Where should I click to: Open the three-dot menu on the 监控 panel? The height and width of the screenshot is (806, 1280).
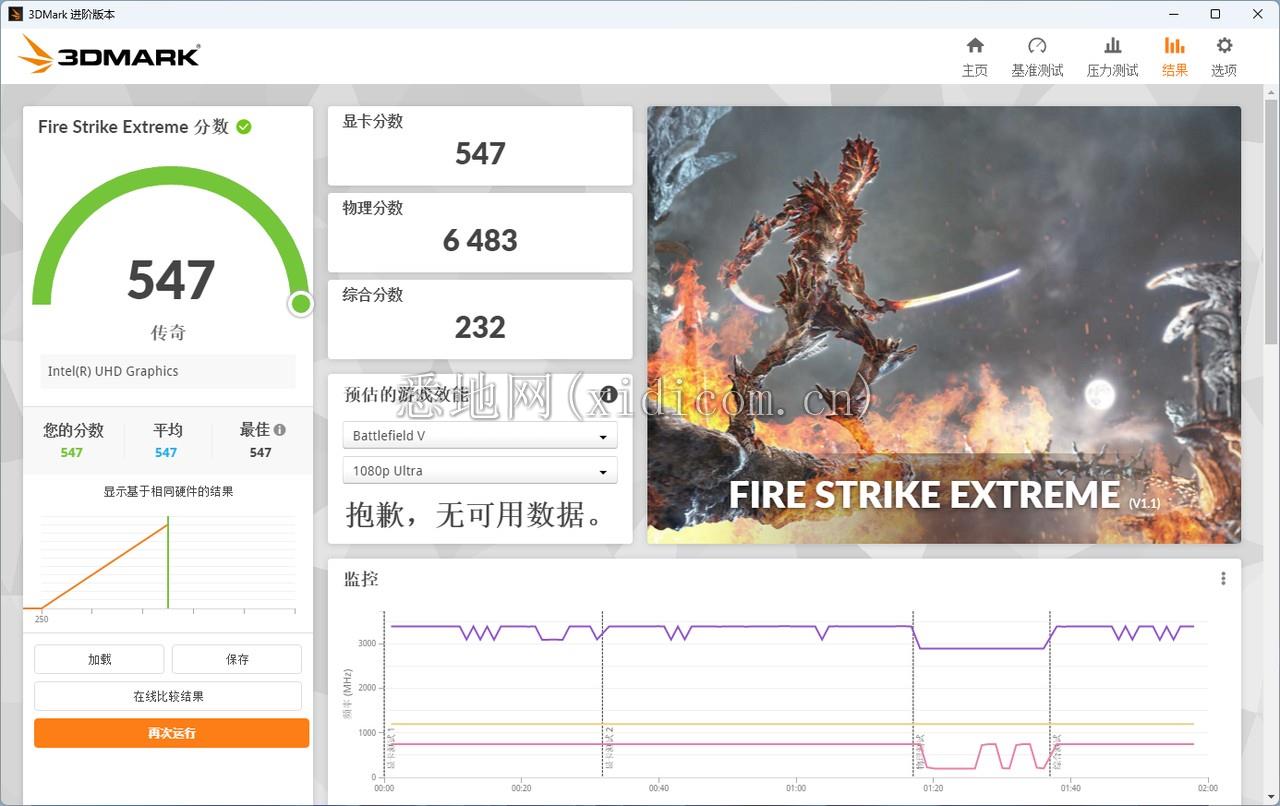(x=1222, y=578)
